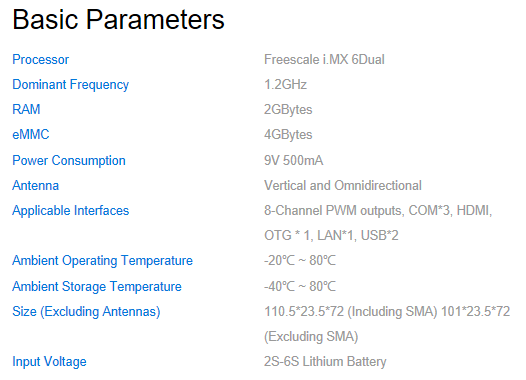Click the Ambient Storage Temperature label
Viewport: 526px width, 380px height.
tap(97, 287)
